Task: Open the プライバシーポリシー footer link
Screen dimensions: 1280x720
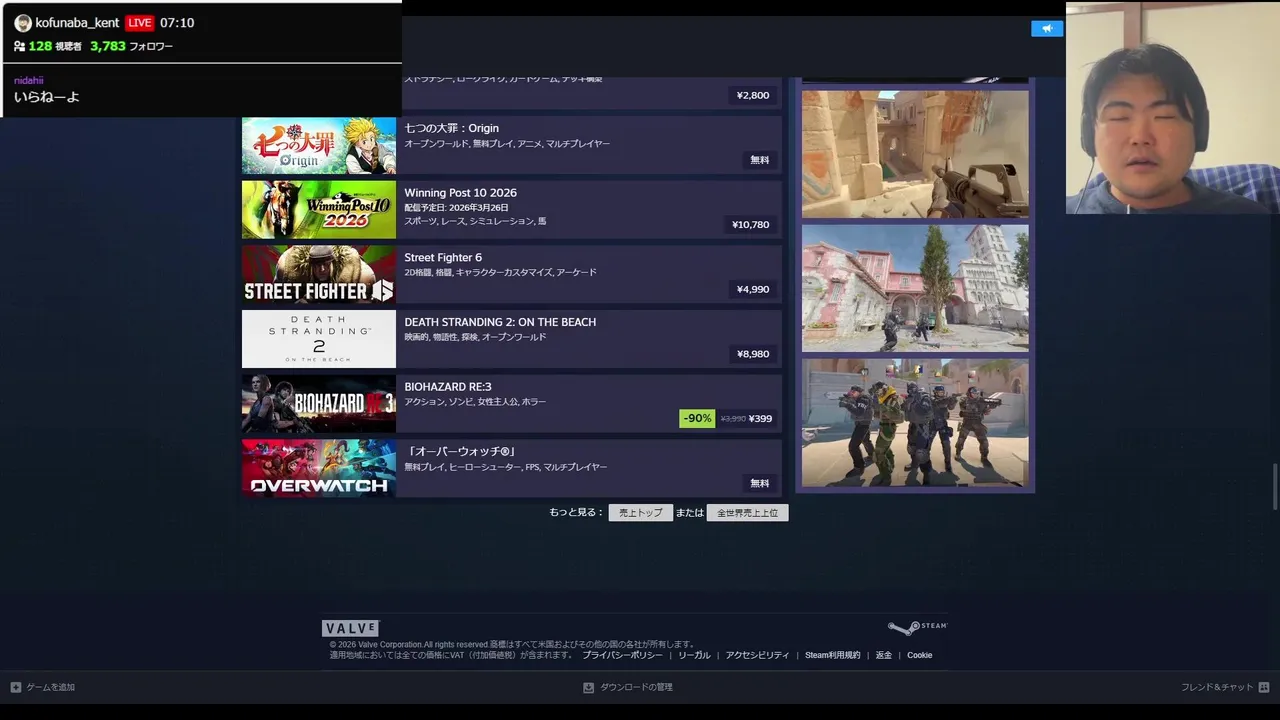Action: pyautogui.click(x=622, y=655)
